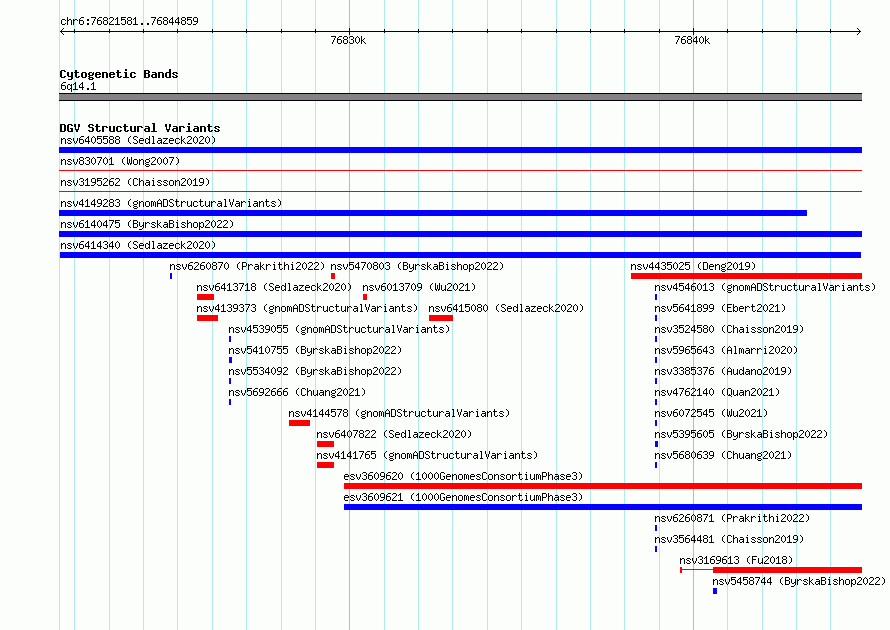This screenshot has height=630, width=890.
Task: Open nsv4539055 (gnomADStructuralVariants) label
Action: point(339,329)
